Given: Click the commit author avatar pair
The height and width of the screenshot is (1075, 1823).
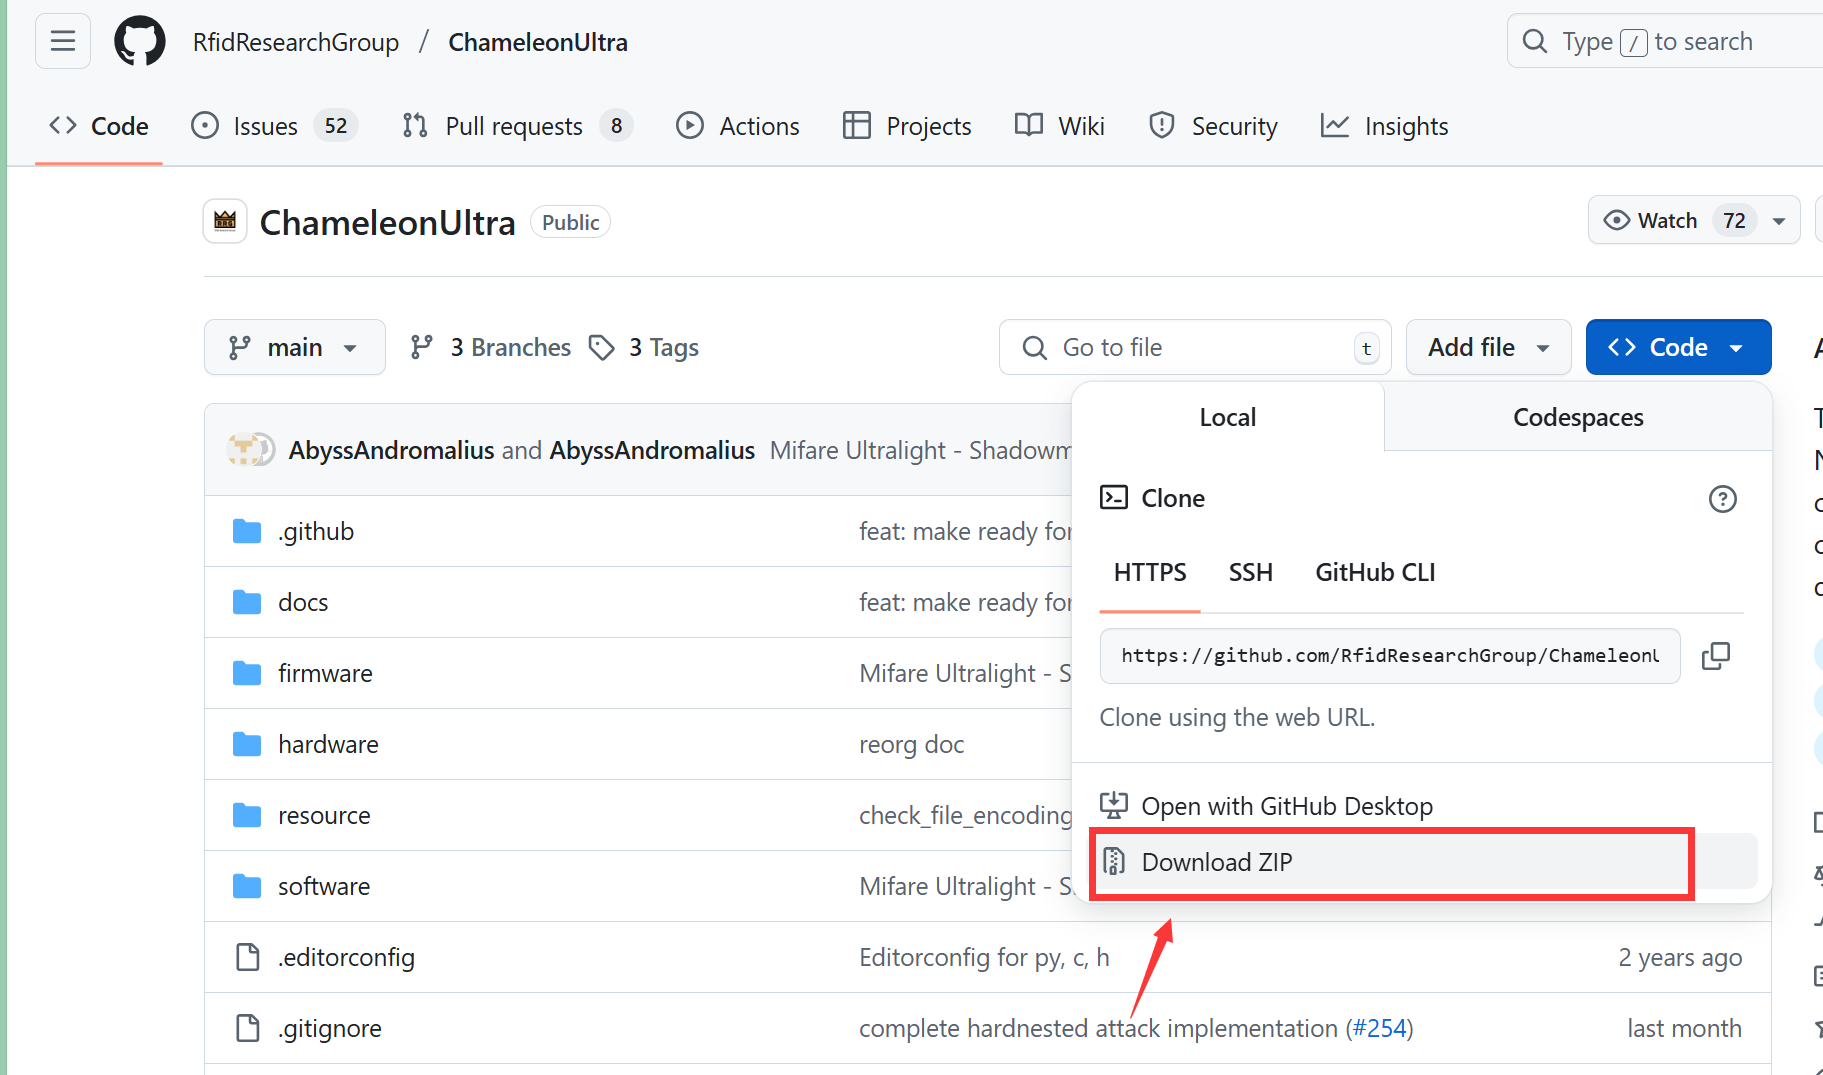Looking at the screenshot, I should [250, 450].
